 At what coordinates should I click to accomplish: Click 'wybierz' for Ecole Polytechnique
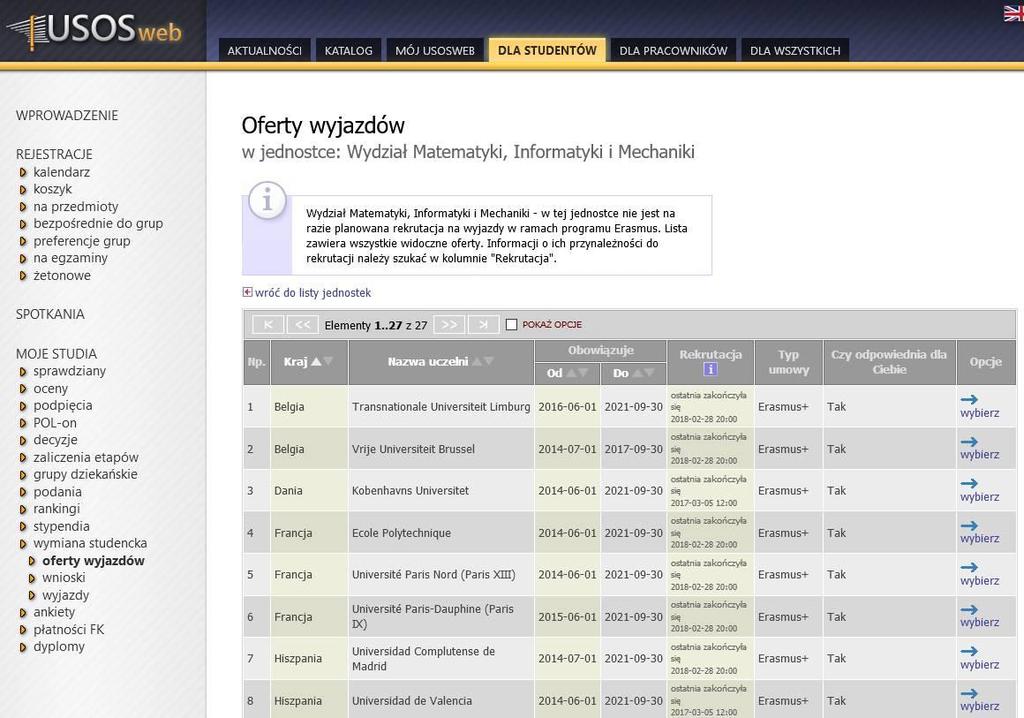(980, 539)
